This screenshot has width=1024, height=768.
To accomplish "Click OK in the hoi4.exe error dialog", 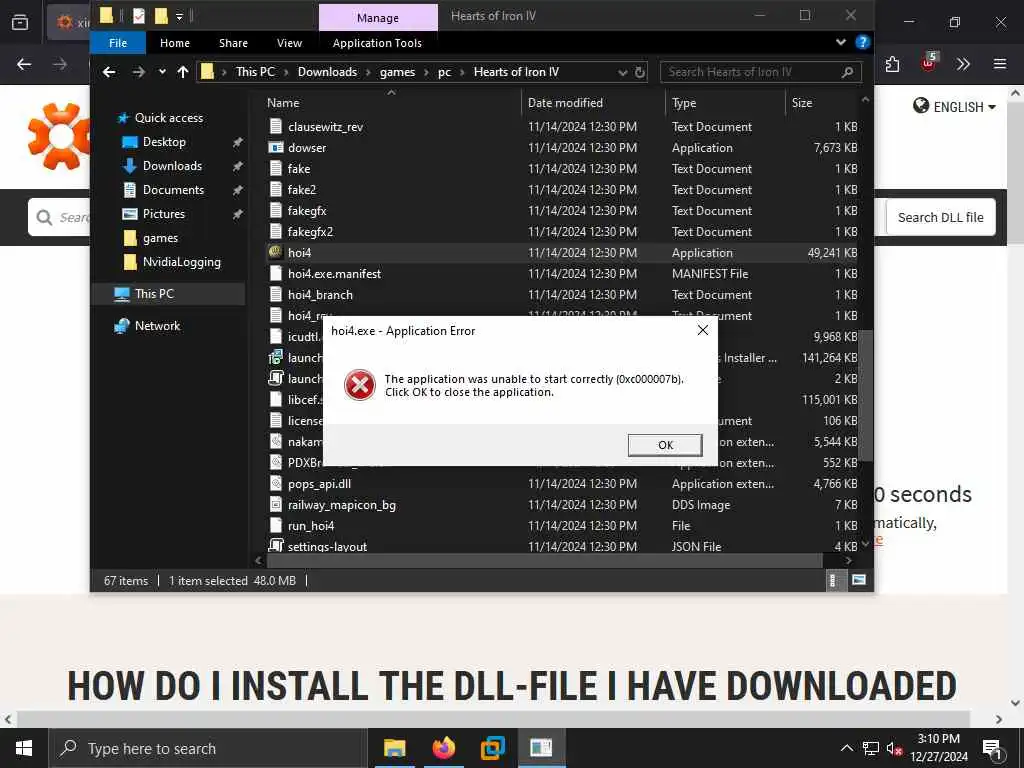I will click(x=665, y=445).
